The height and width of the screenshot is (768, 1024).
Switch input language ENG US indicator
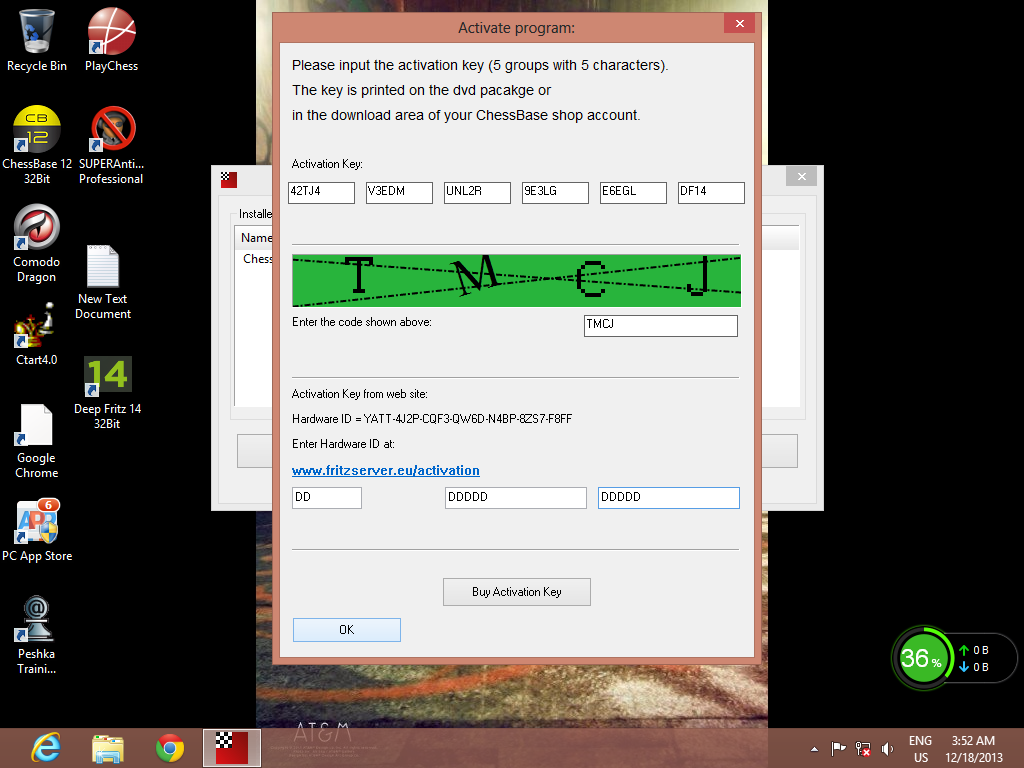coord(920,748)
